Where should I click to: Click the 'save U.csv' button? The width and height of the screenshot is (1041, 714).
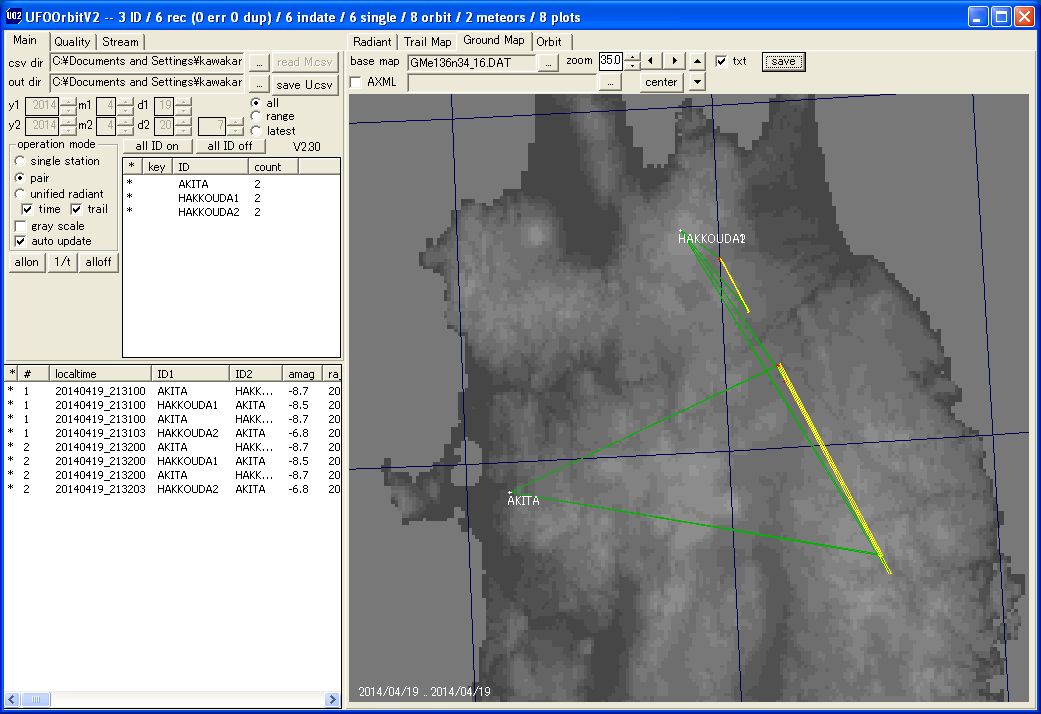click(x=304, y=84)
